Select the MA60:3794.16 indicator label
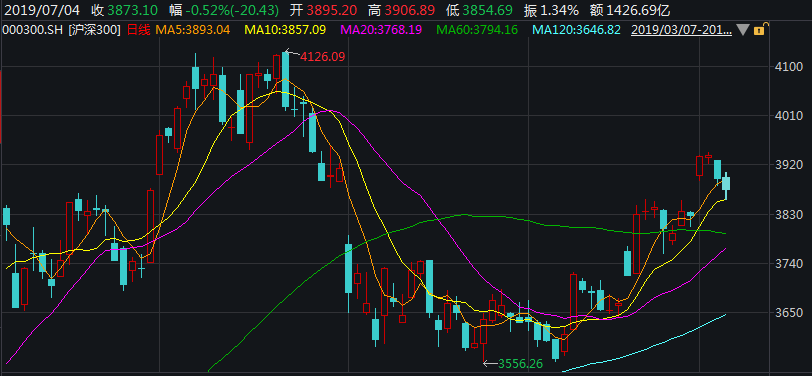 [x=477, y=30]
